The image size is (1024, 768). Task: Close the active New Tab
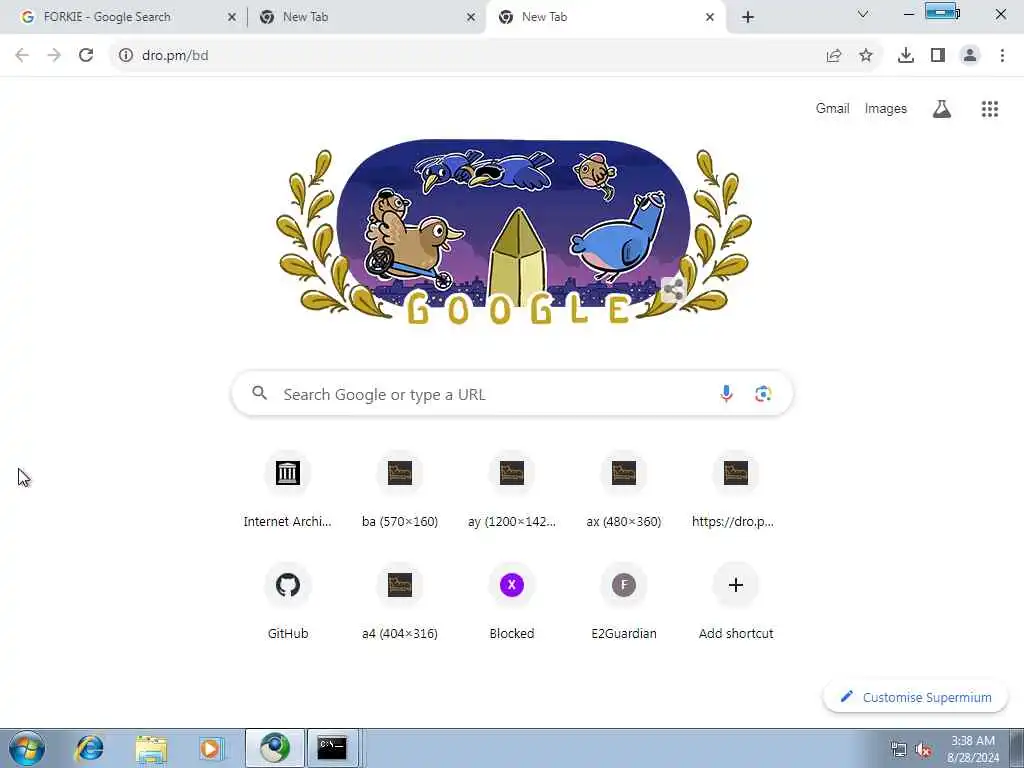click(x=710, y=17)
